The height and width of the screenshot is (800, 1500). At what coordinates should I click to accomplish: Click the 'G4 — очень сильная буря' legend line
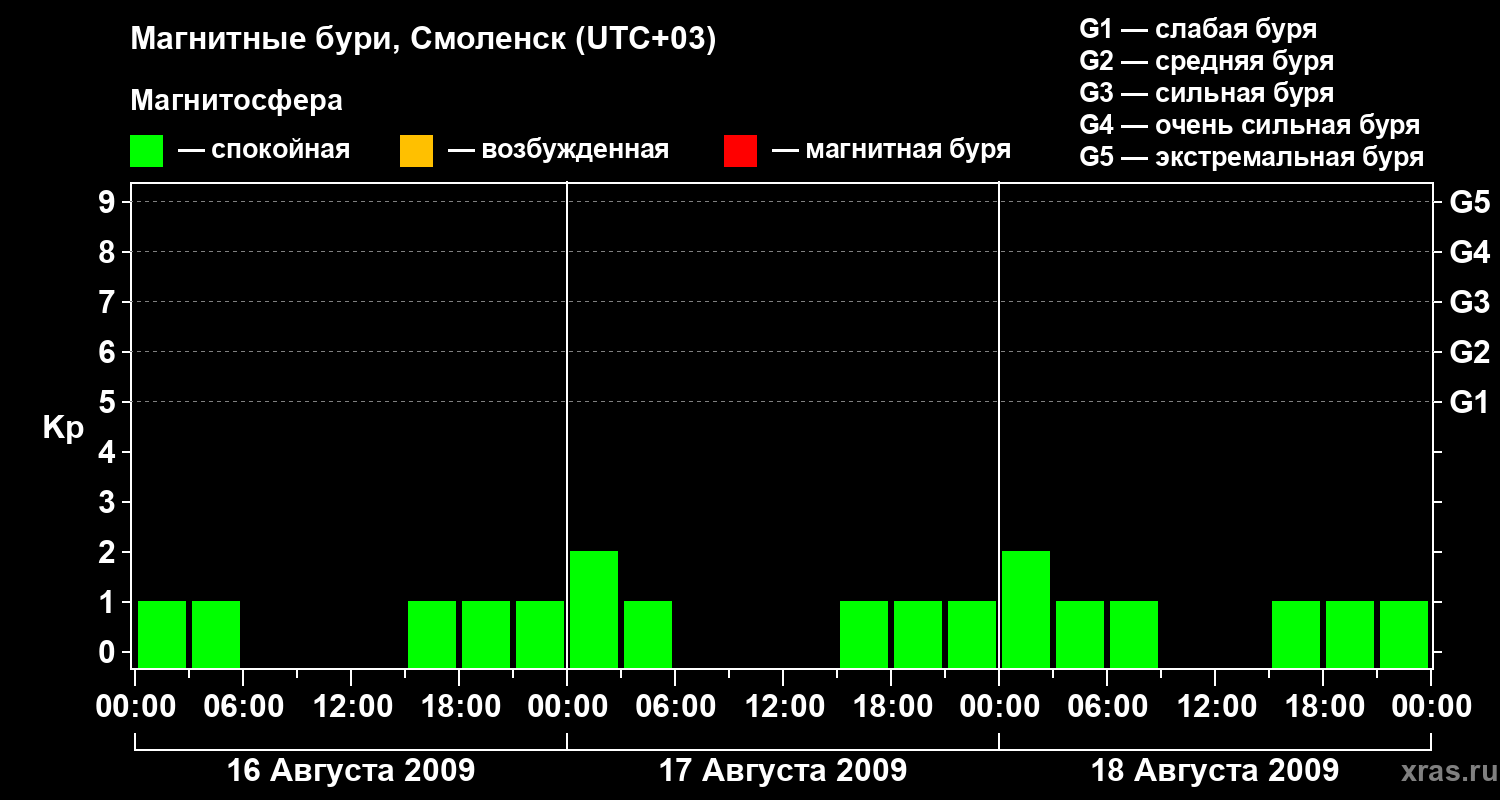pos(1250,125)
